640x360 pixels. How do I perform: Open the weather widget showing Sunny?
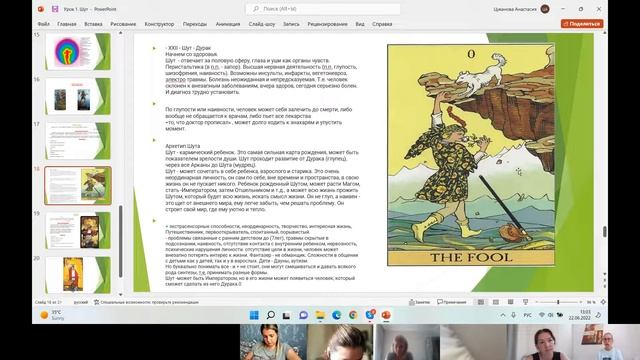(52, 315)
